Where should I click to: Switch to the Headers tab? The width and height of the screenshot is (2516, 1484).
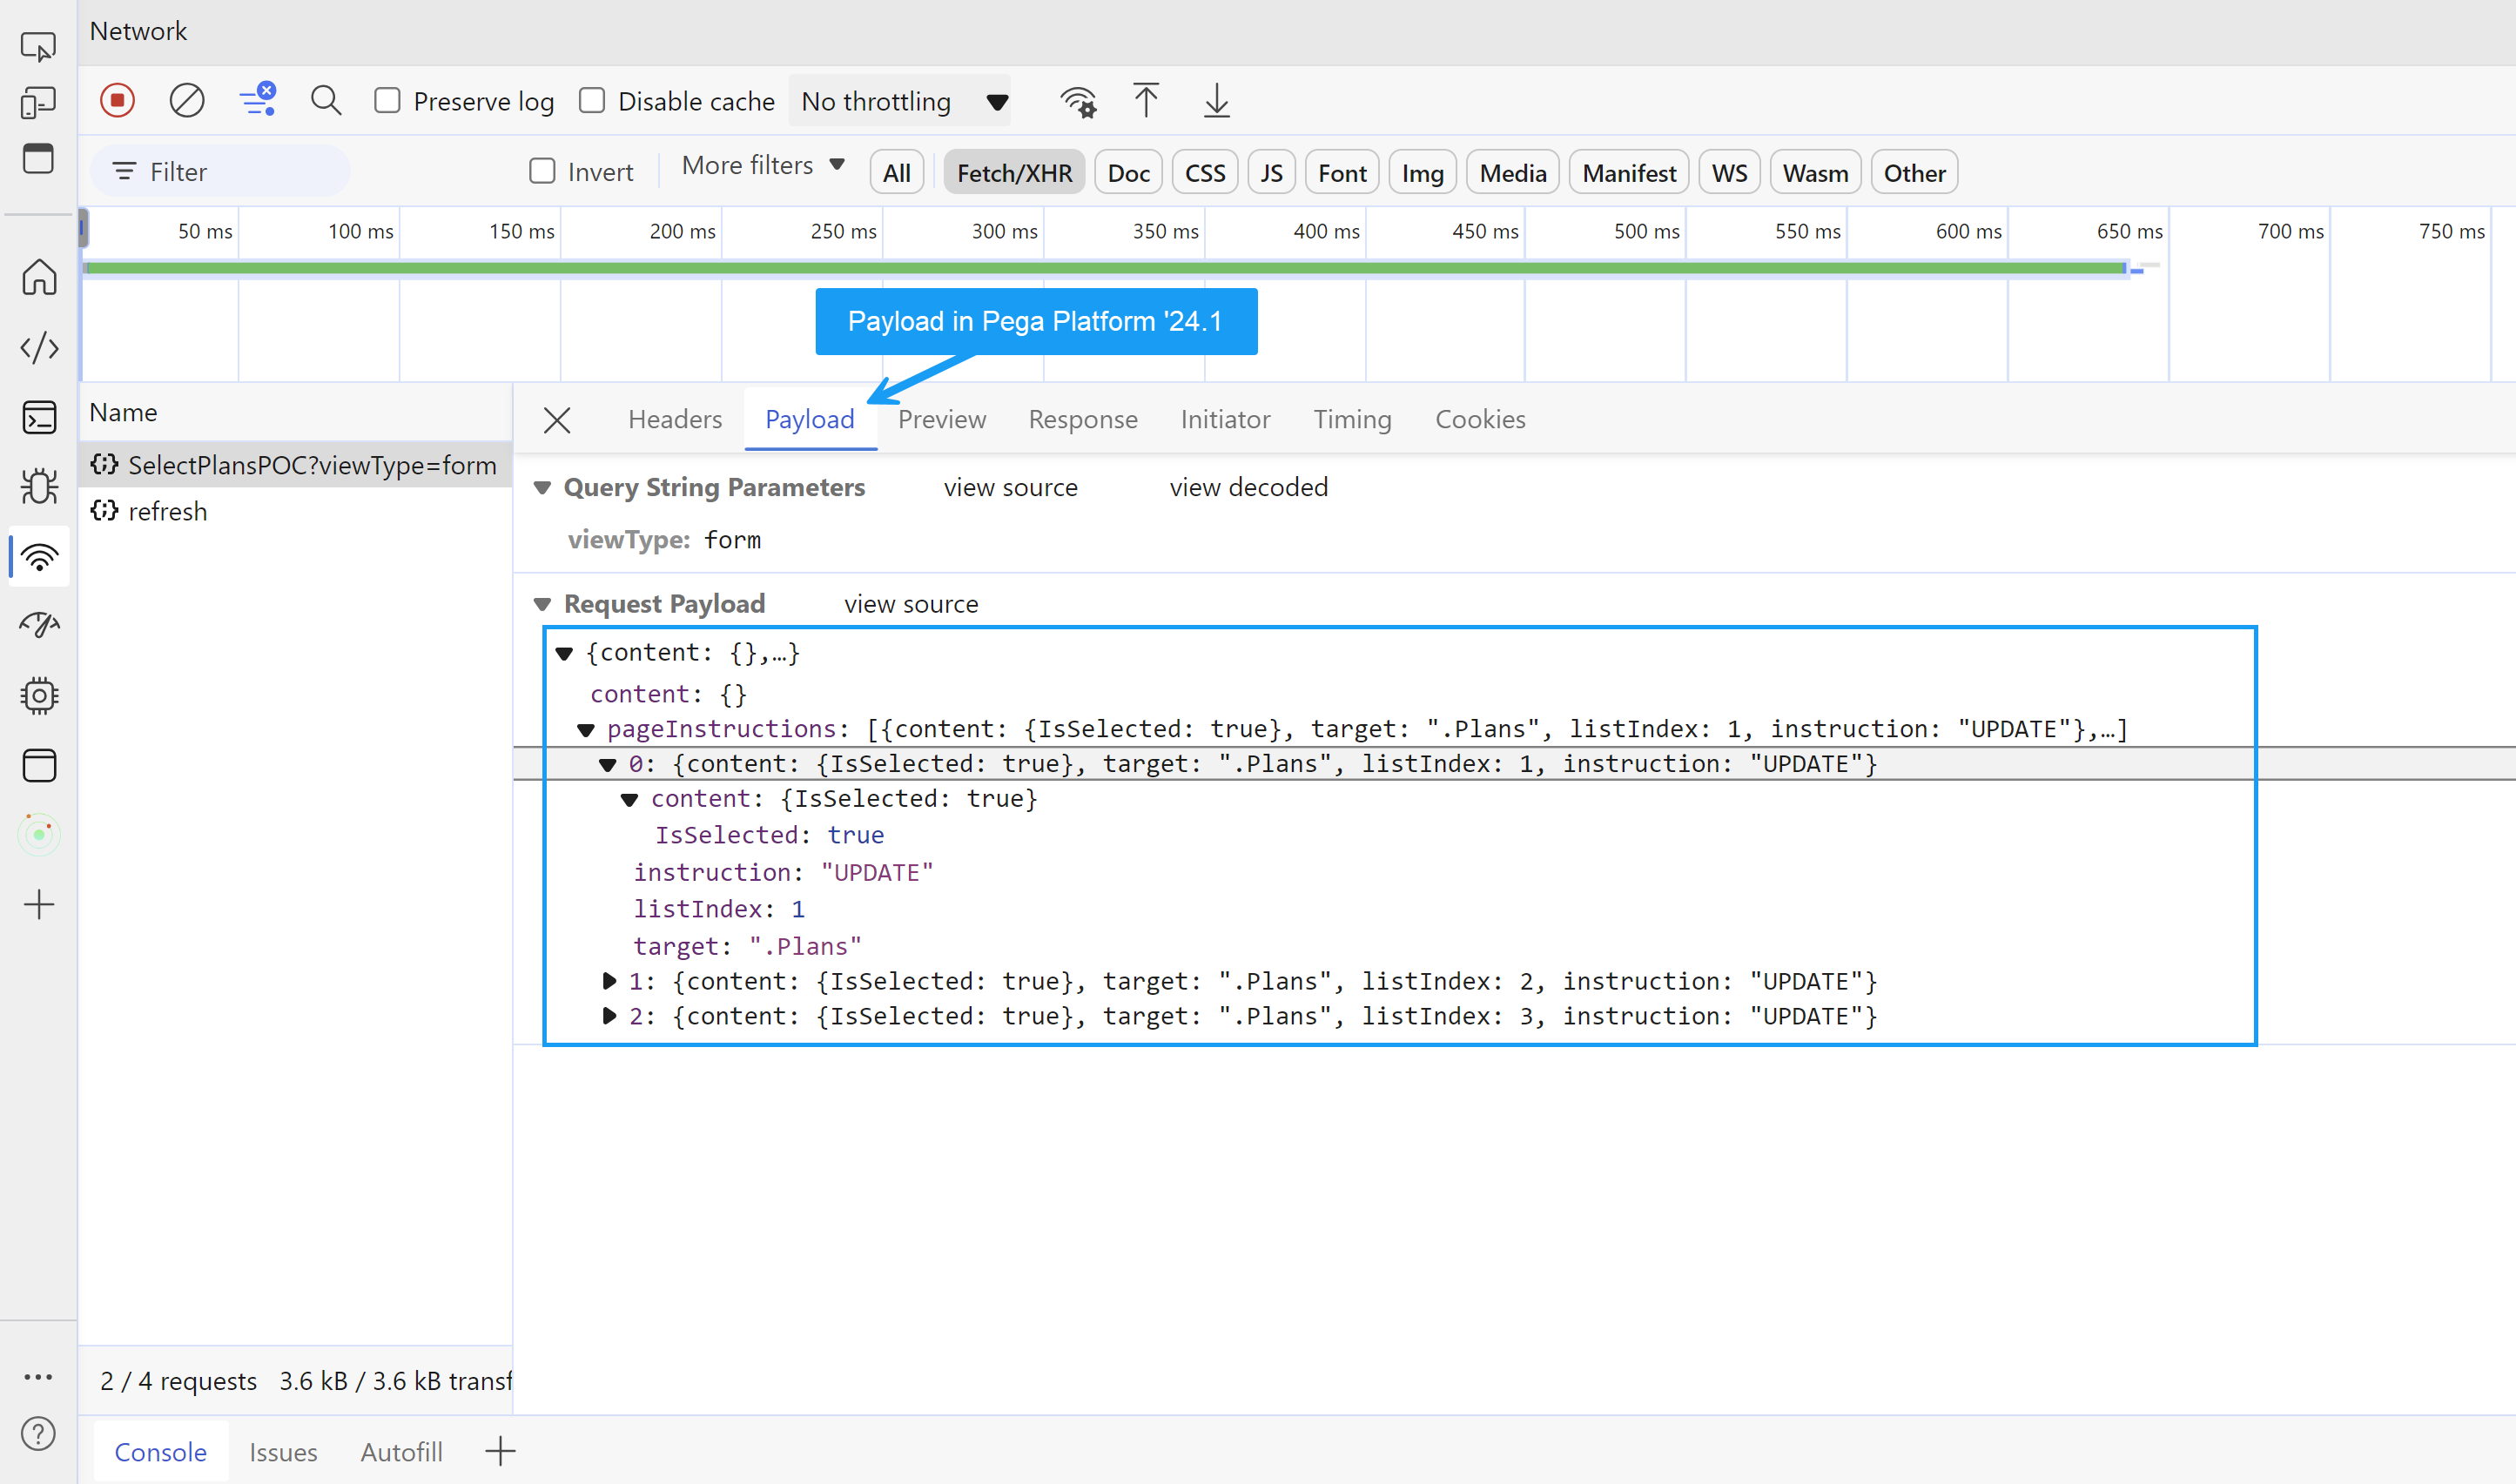click(x=675, y=419)
